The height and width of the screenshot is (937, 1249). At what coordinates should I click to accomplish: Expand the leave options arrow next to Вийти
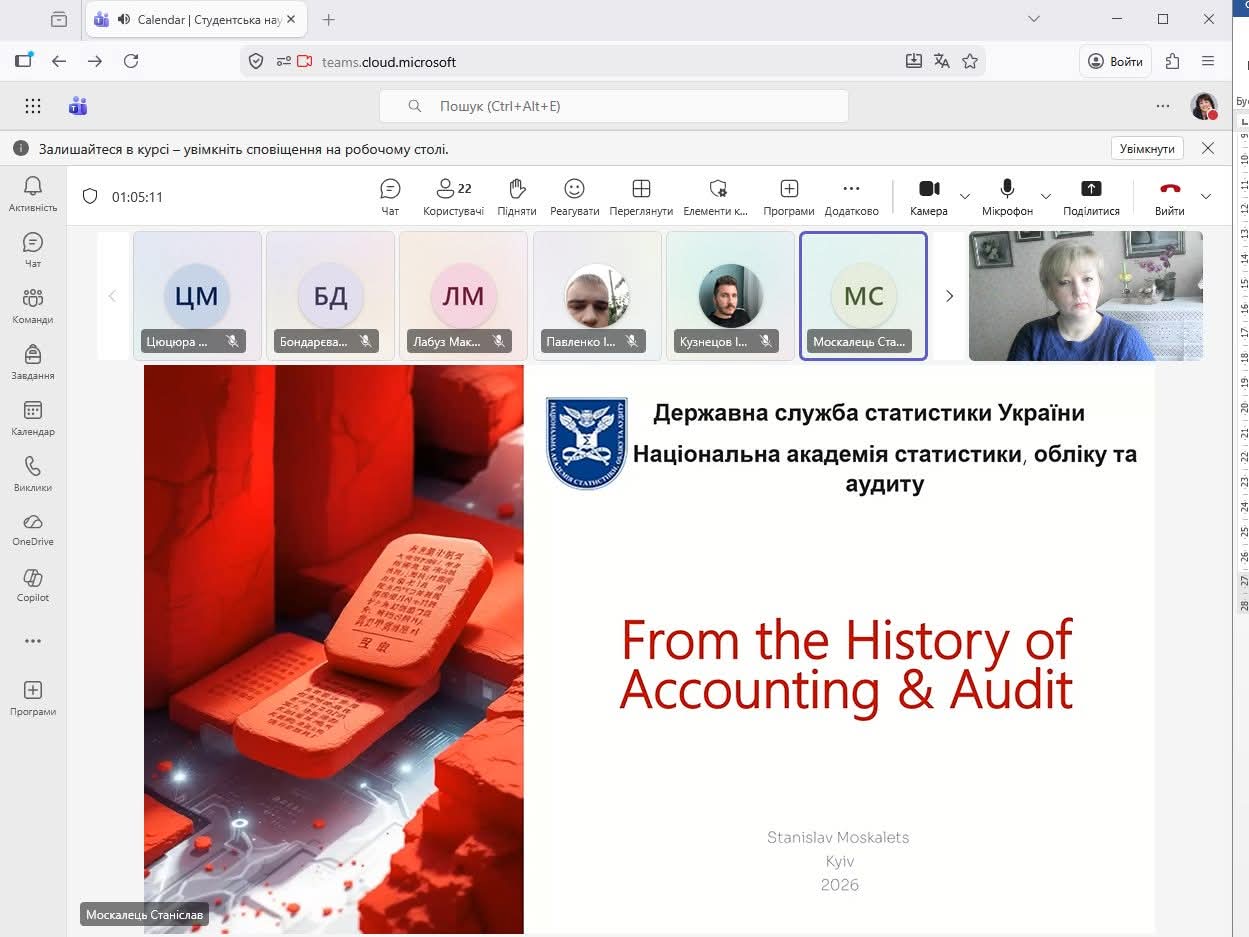[1206, 196]
